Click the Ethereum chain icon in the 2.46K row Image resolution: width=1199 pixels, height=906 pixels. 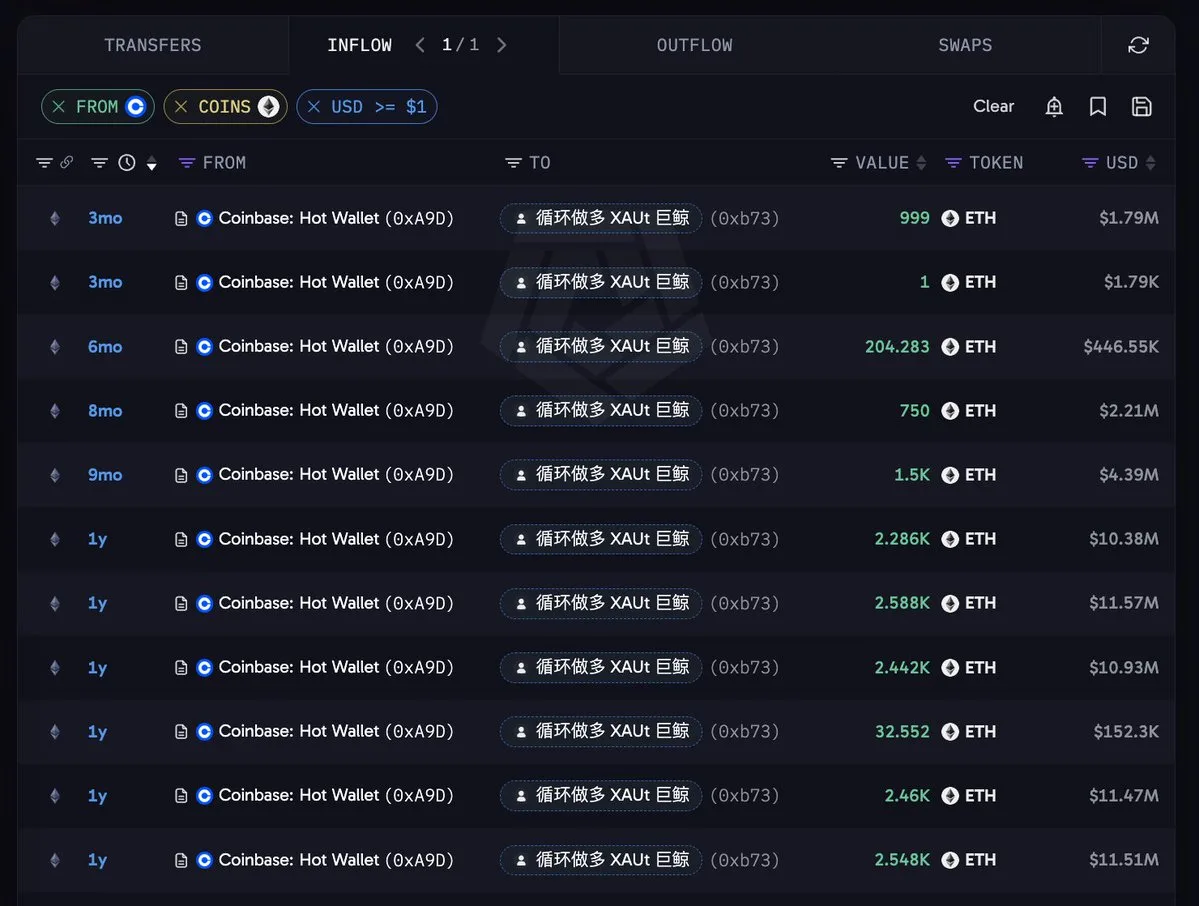point(55,796)
